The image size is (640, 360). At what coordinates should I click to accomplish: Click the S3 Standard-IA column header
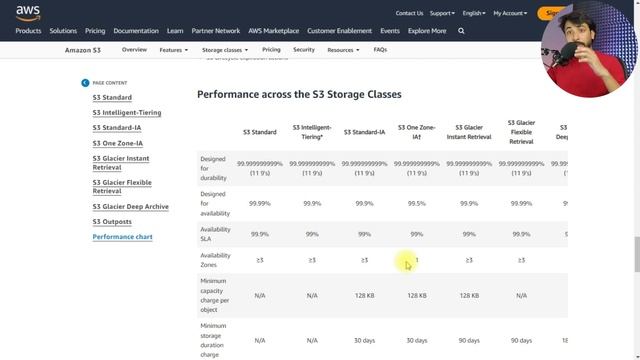(x=364, y=132)
